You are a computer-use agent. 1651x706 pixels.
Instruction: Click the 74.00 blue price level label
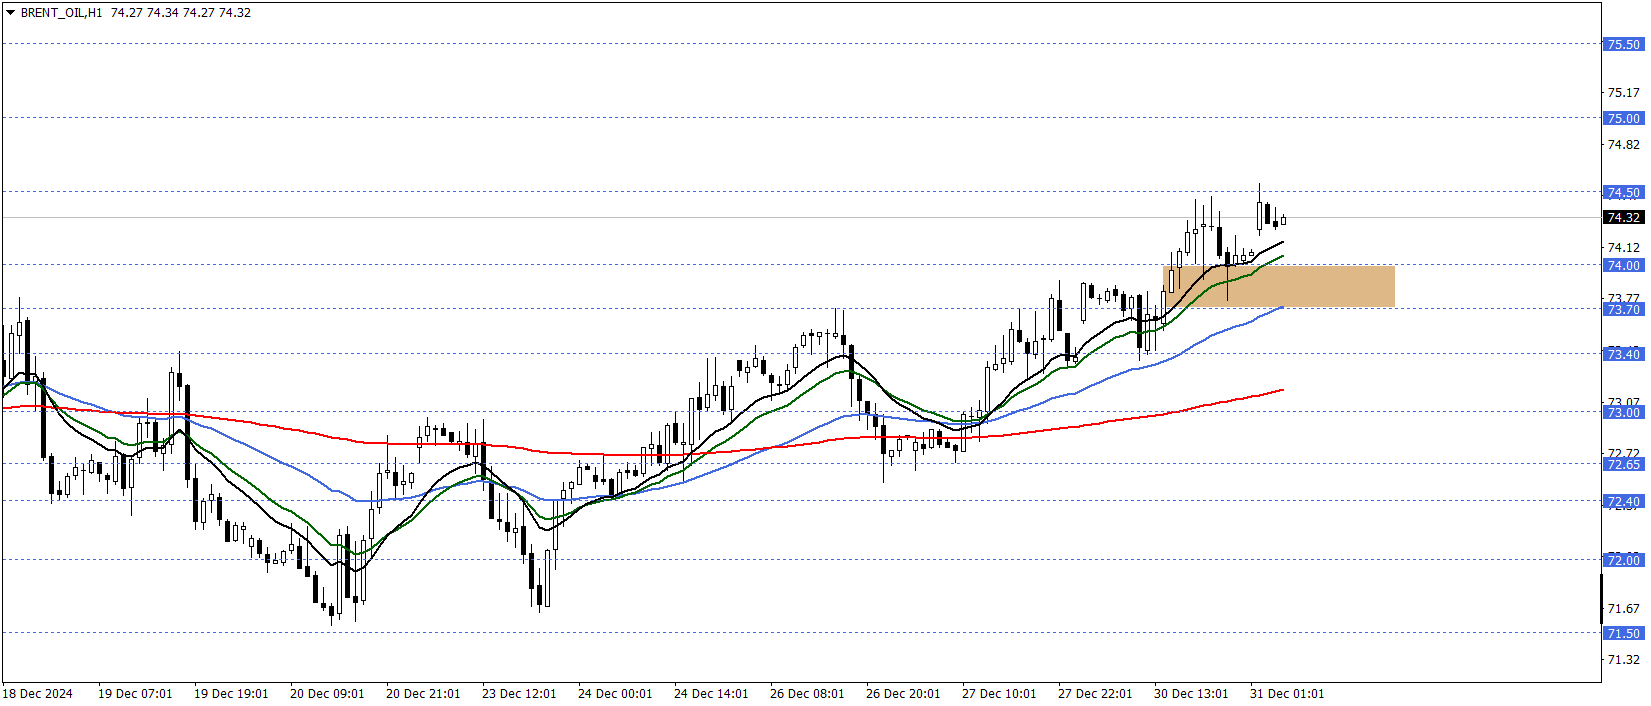pyautogui.click(x=1623, y=265)
